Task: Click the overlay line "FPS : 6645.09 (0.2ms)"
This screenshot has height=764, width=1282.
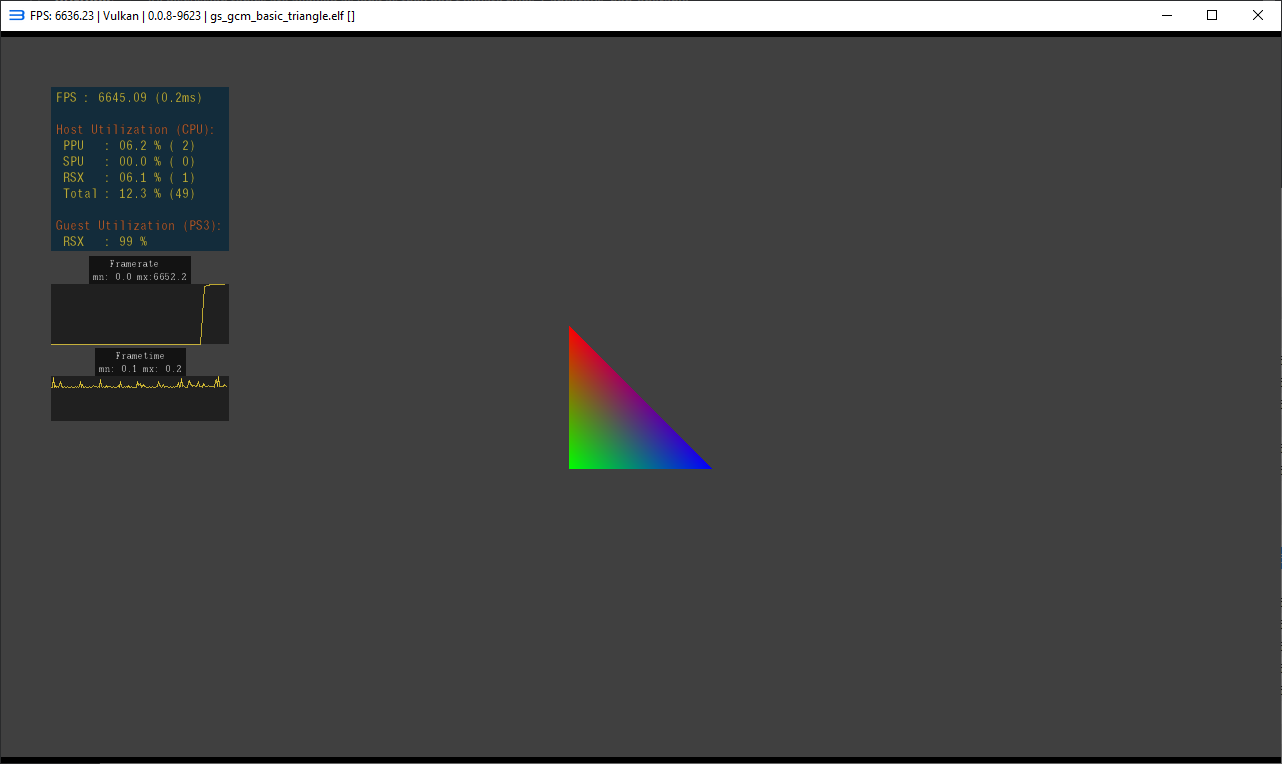Action: [129, 98]
